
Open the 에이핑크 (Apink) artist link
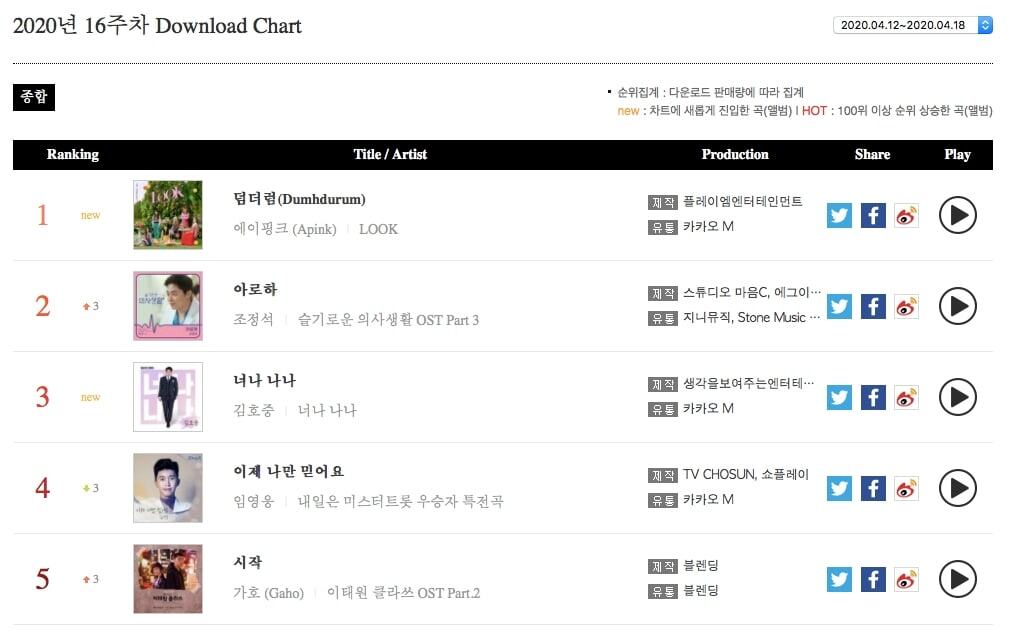pyautogui.click(x=285, y=229)
